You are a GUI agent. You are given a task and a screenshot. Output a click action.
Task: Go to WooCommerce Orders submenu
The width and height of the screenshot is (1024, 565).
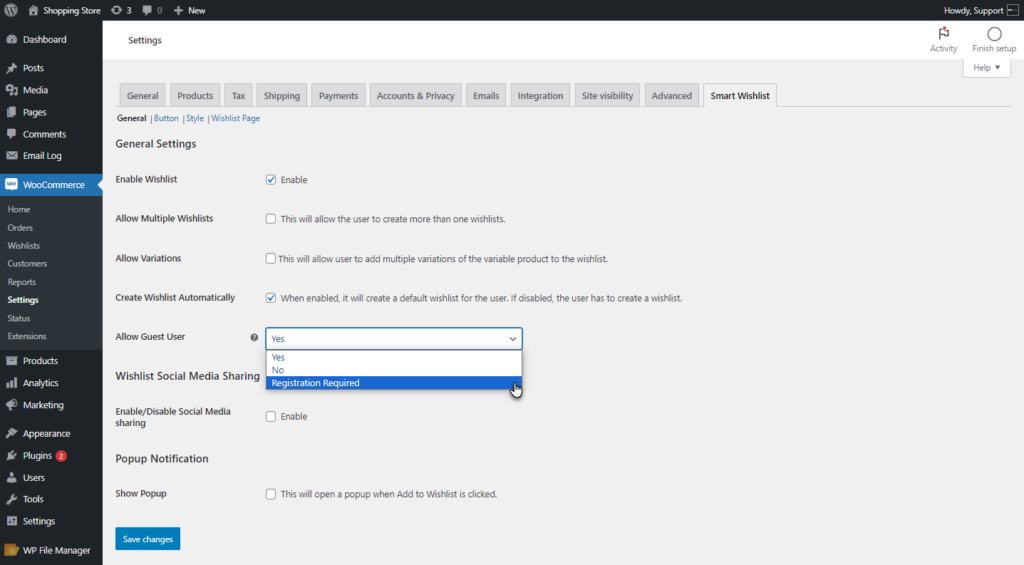pyautogui.click(x=20, y=228)
